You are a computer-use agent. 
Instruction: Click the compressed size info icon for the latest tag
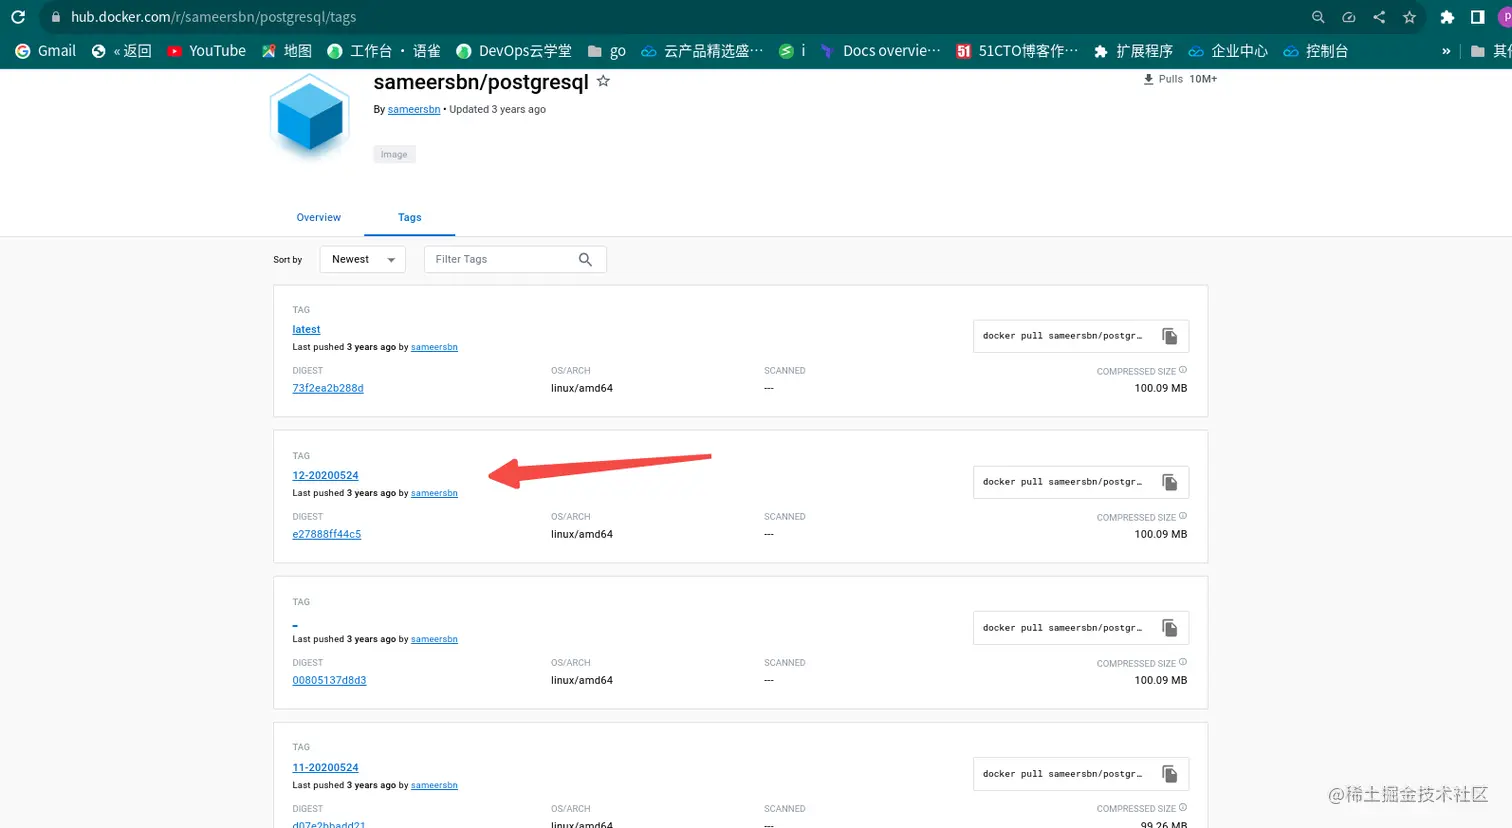(x=1183, y=370)
